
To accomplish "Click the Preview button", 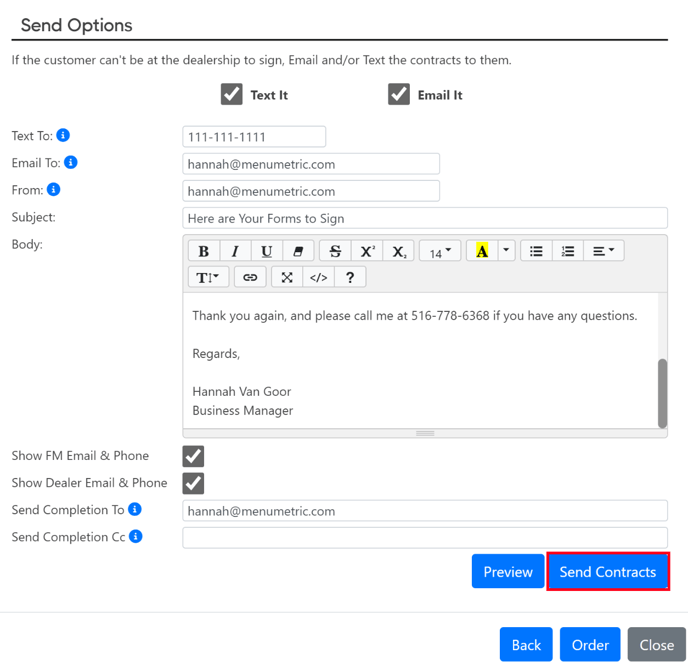I will tap(508, 571).
